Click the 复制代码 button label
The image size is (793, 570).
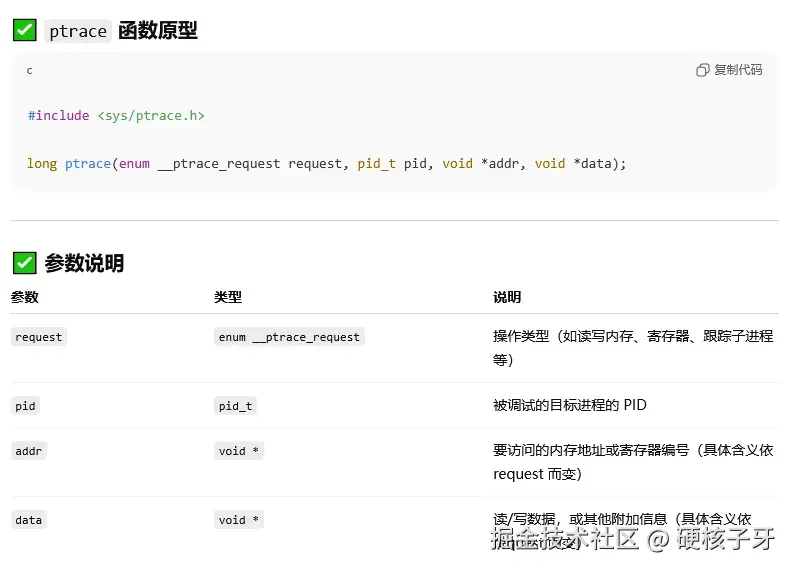pos(738,70)
